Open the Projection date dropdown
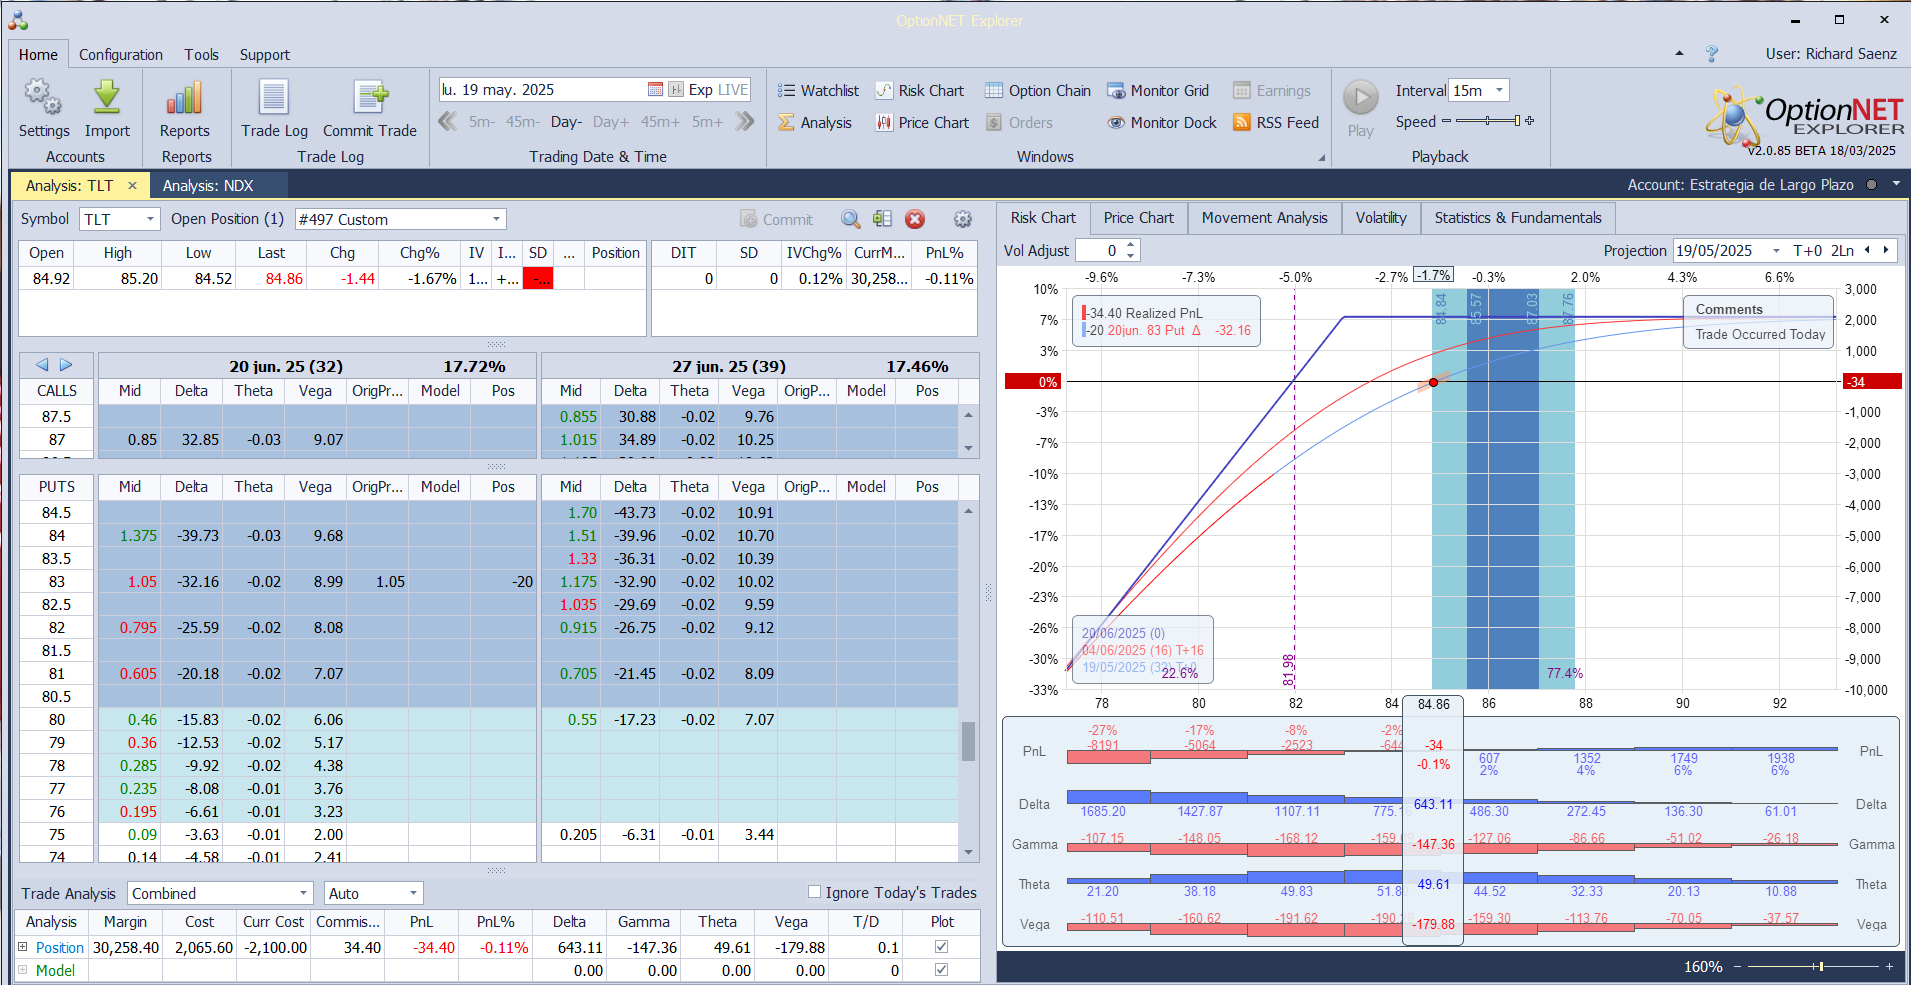1911x985 pixels. tap(1776, 250)
